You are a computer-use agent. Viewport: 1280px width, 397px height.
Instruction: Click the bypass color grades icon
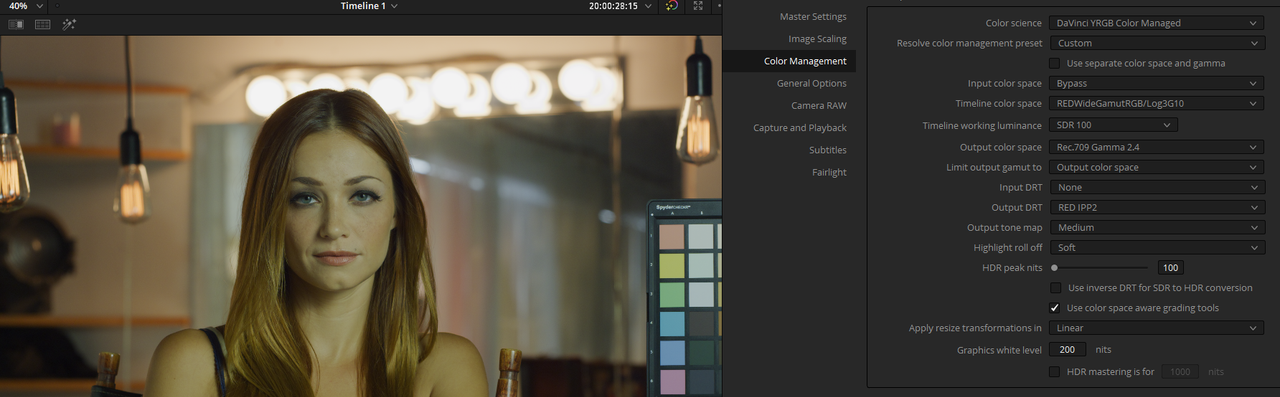point(672,6)
